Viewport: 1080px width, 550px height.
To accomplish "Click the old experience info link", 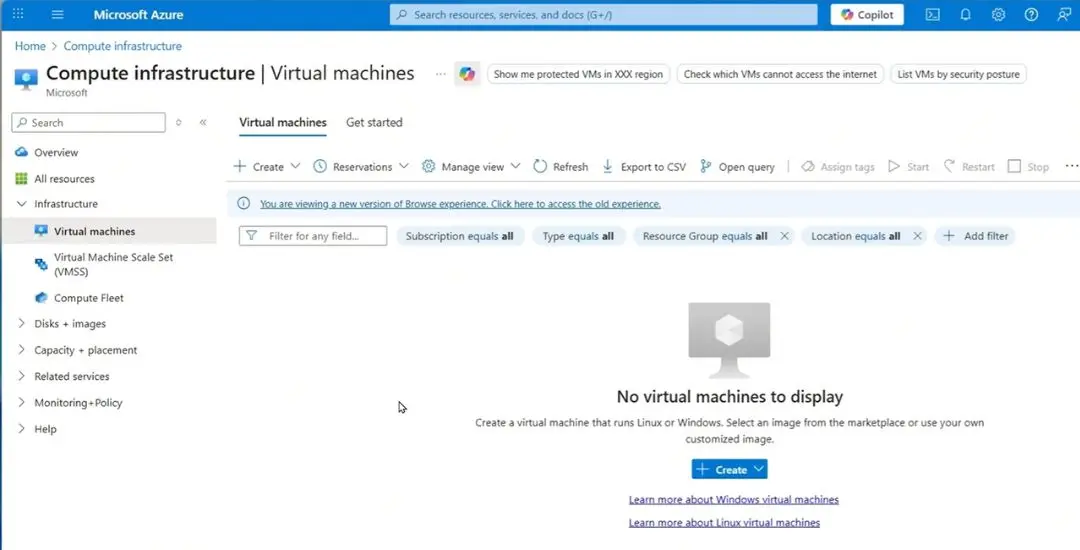I will point(460,204).
